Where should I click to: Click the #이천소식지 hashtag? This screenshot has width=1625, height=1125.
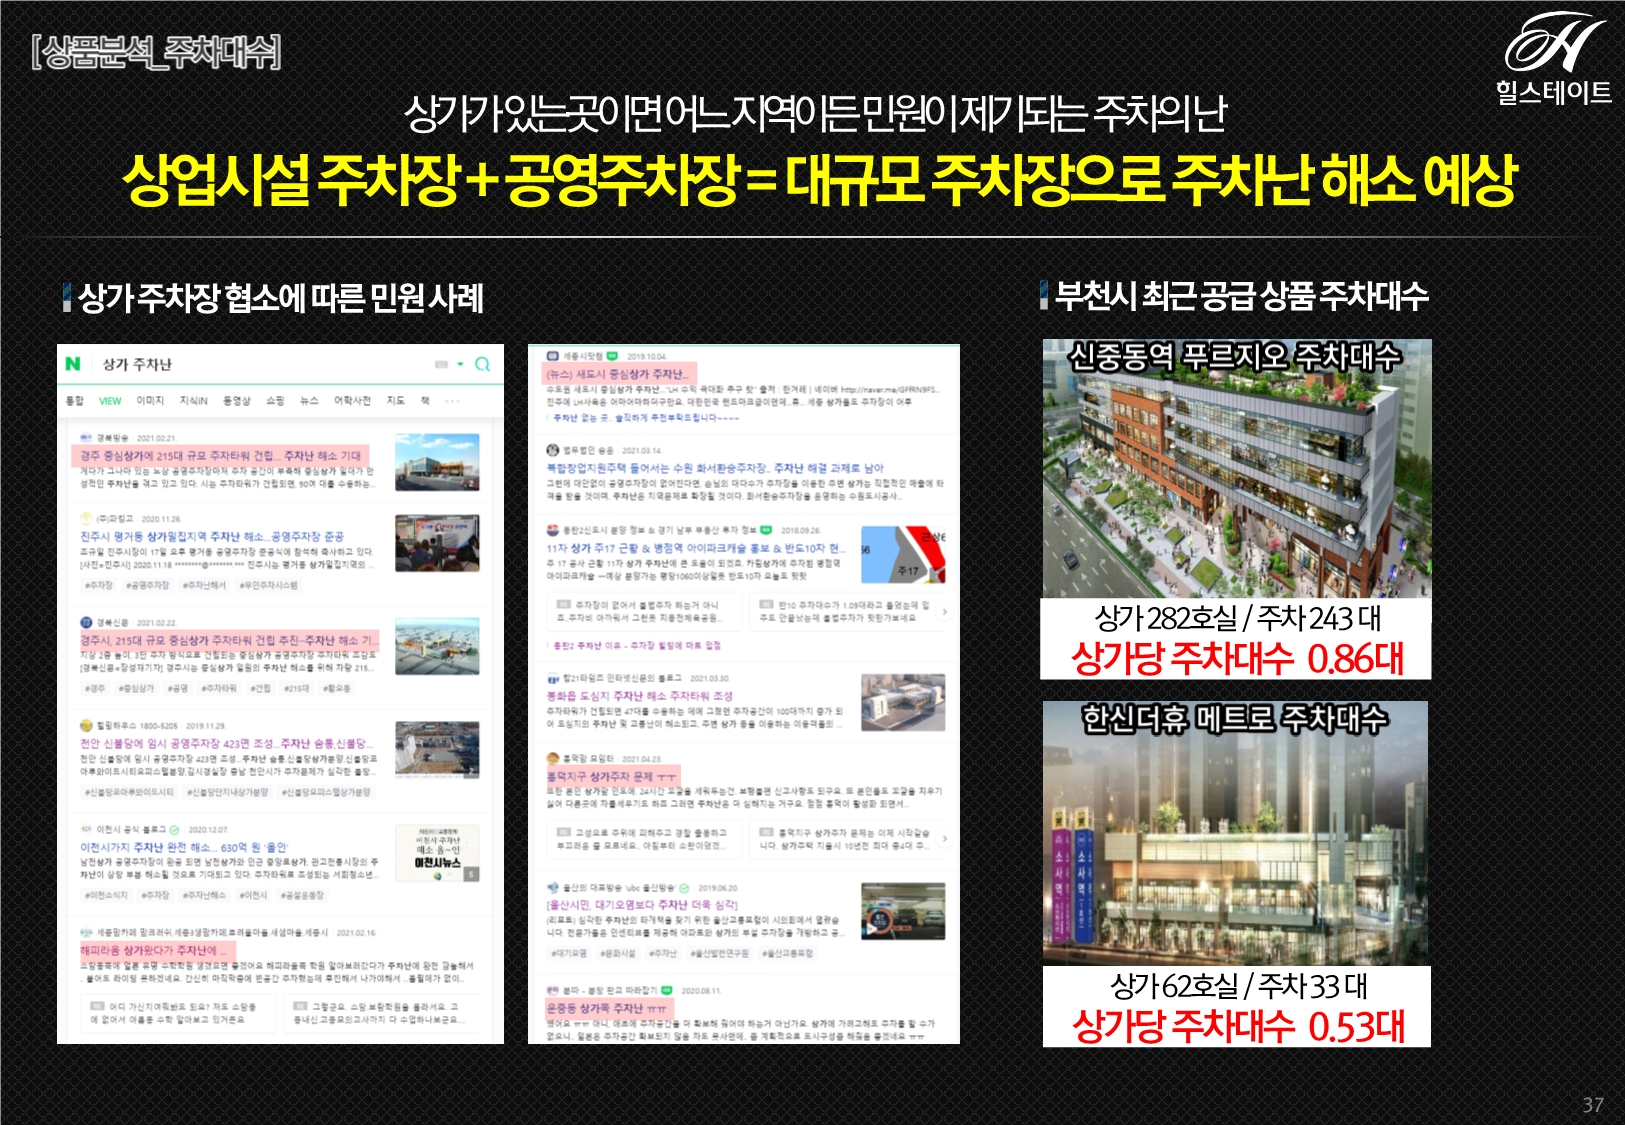tap(107, 896)
